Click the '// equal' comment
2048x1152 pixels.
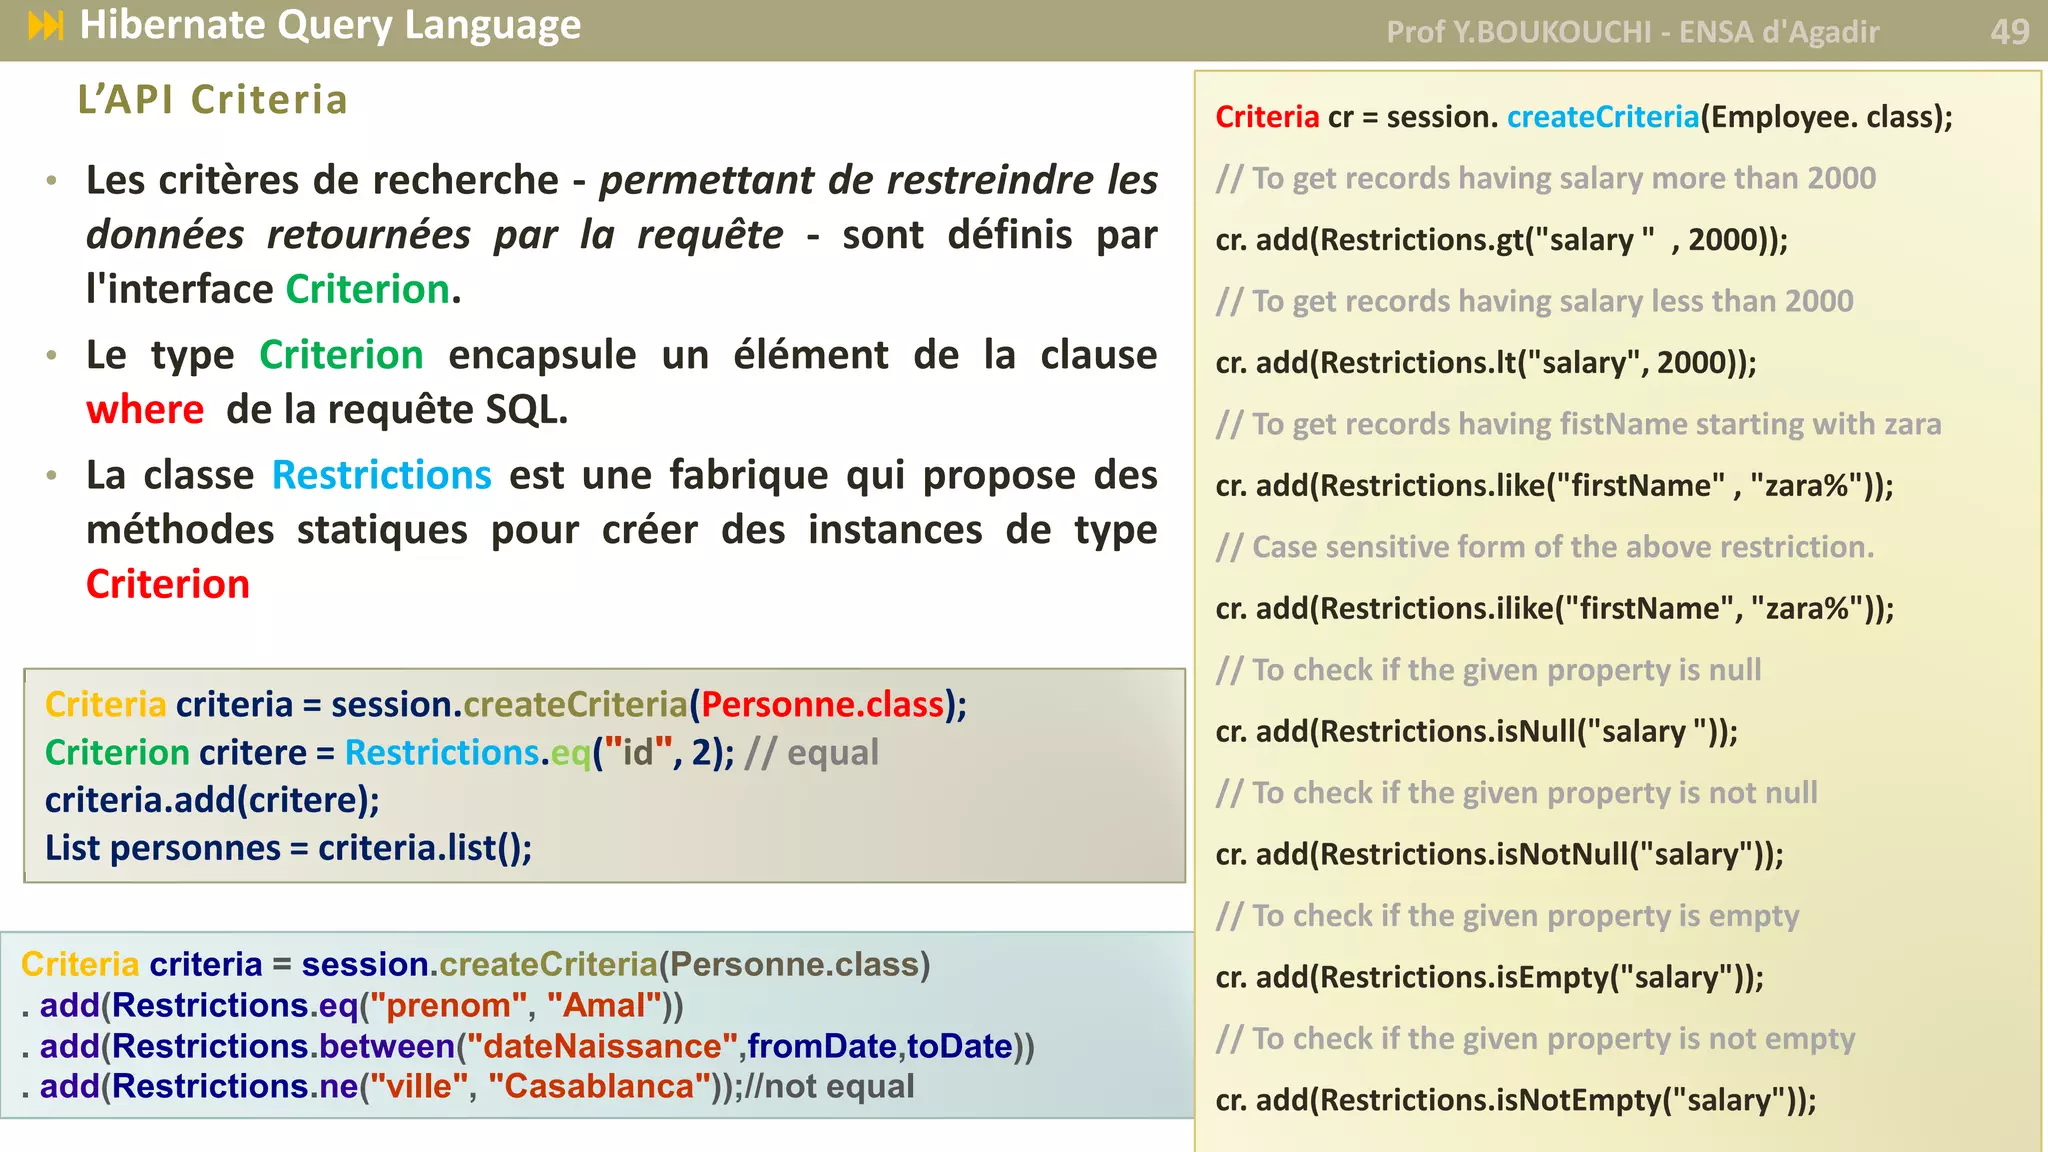[x=812, y=752]
